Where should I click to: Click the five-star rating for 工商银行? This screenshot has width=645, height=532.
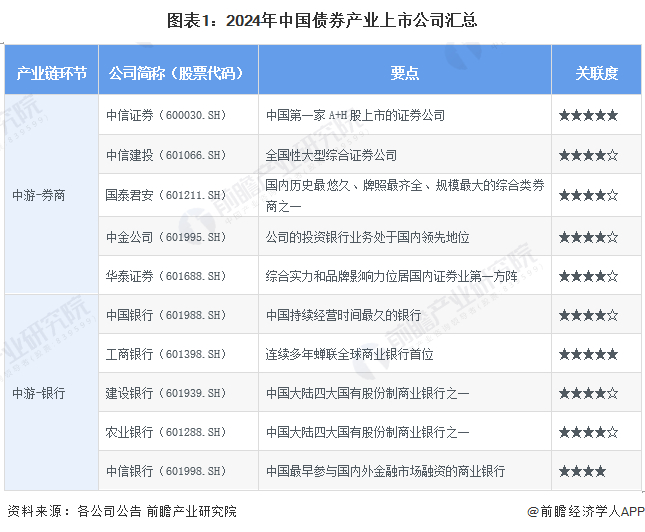pyautogui.click(x=588, y=354)
